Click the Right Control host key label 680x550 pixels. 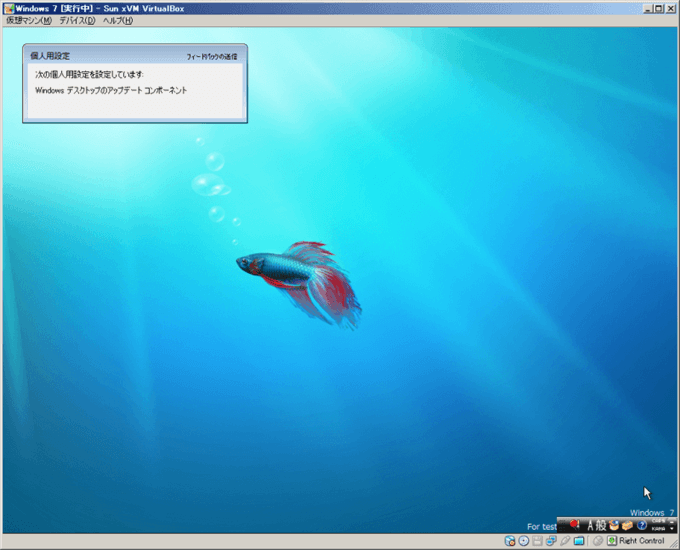[x=641, y=541]
